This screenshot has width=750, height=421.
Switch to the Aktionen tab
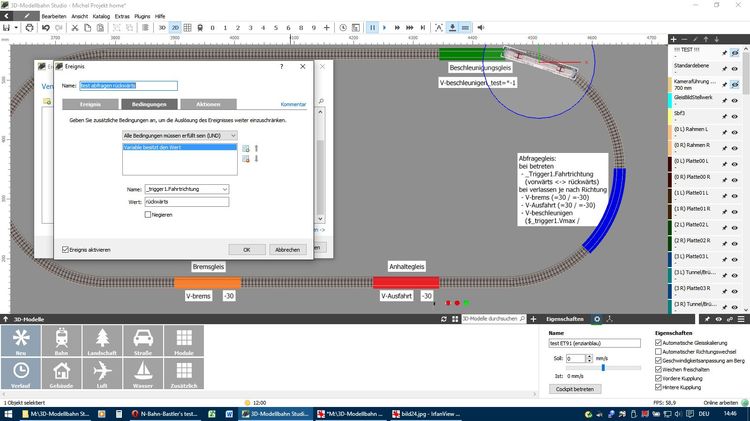pos(208,104)
